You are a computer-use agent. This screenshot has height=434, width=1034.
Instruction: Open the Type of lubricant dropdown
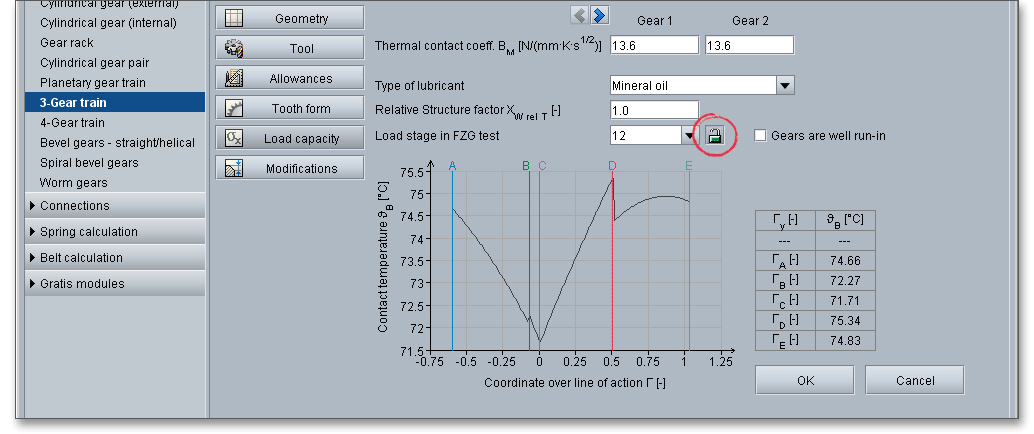click(785, 86)
